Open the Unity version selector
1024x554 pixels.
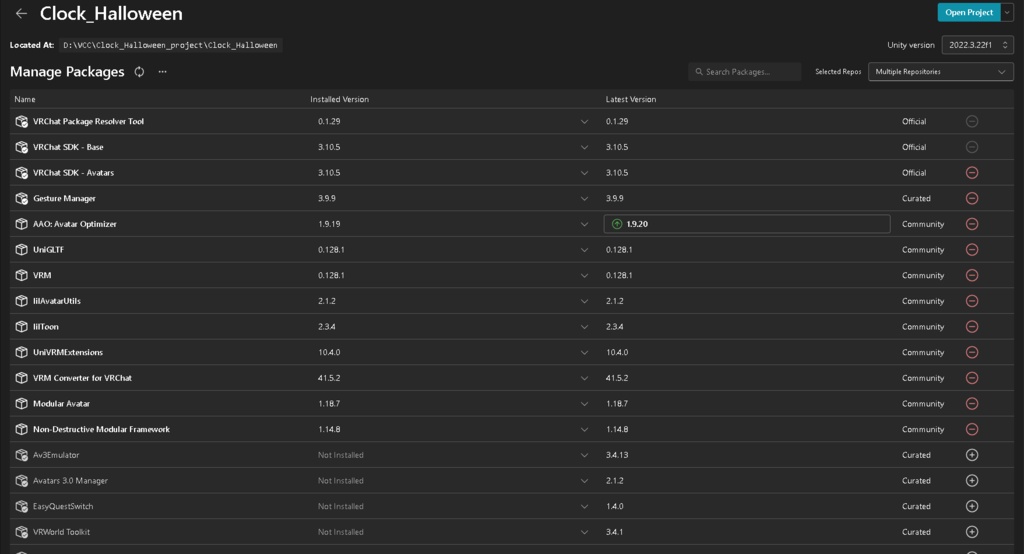pyautogui.click(x=978, y=45)
